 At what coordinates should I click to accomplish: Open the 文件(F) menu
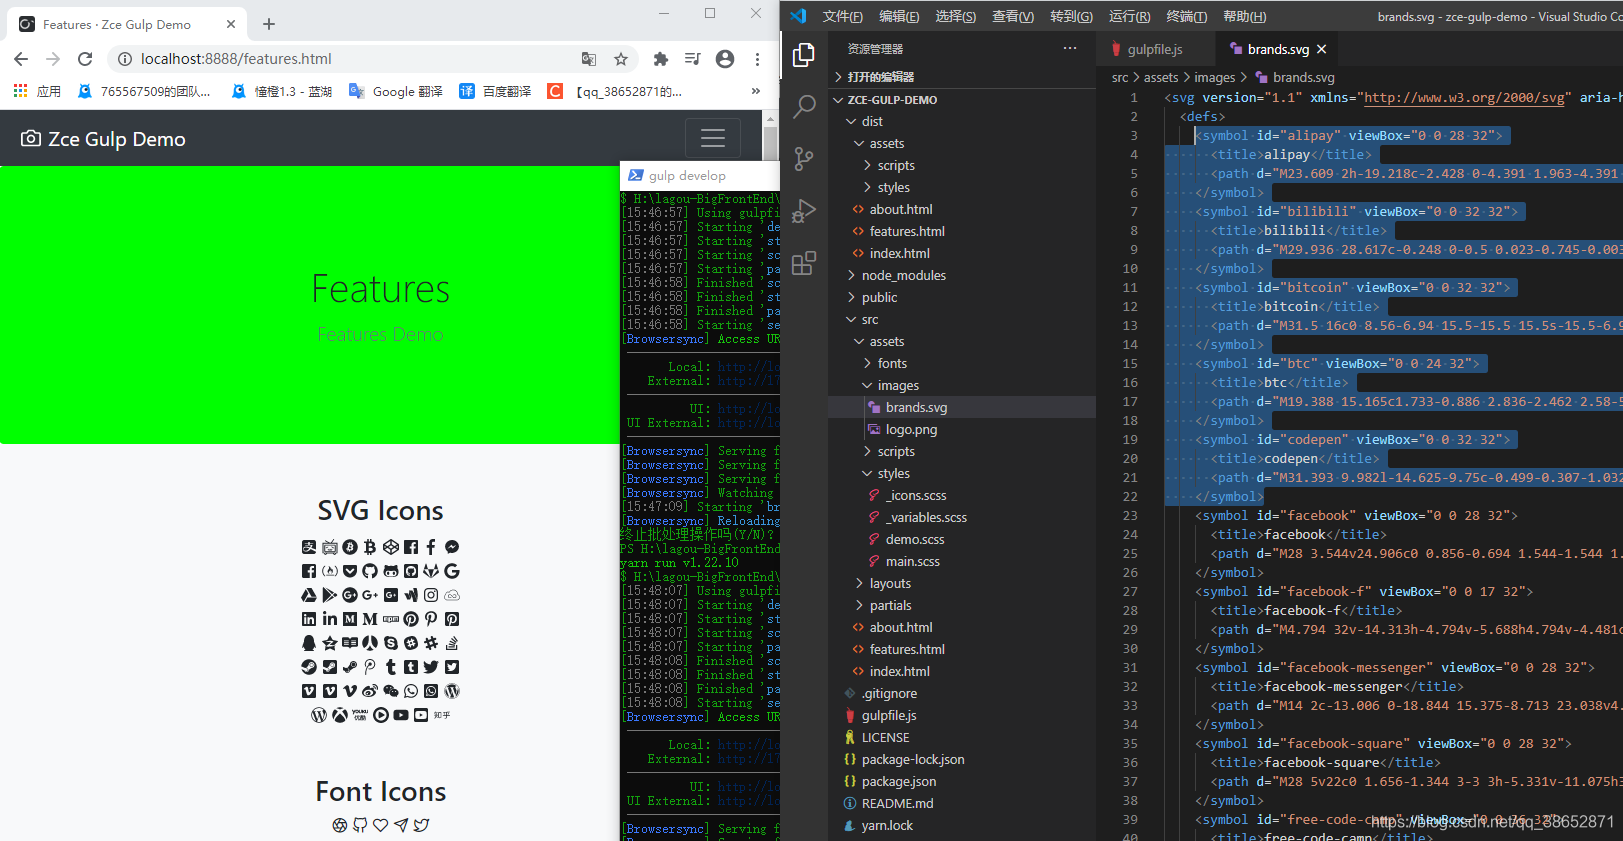tap(842, 16)
